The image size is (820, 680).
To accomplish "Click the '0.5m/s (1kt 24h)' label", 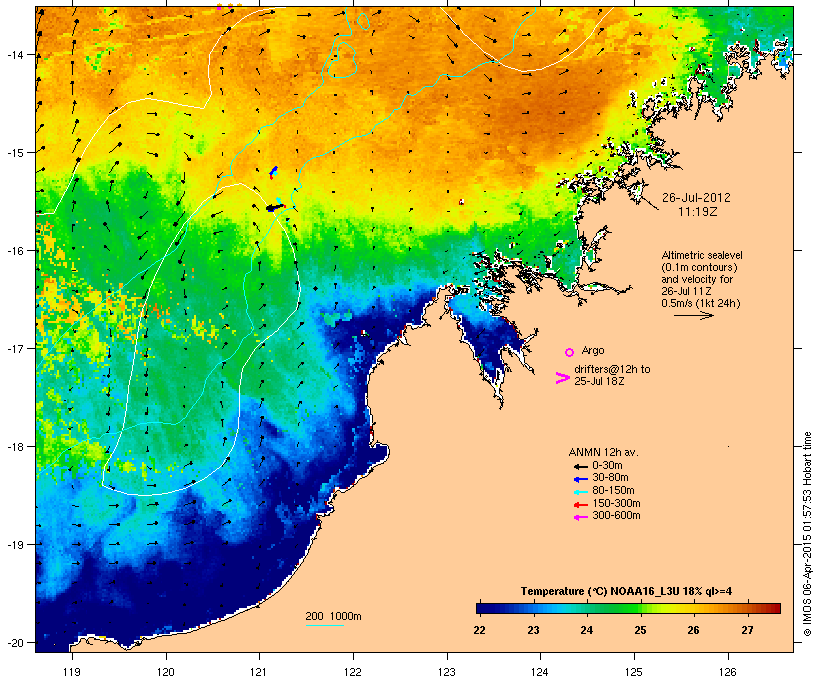I will (701, 303).
